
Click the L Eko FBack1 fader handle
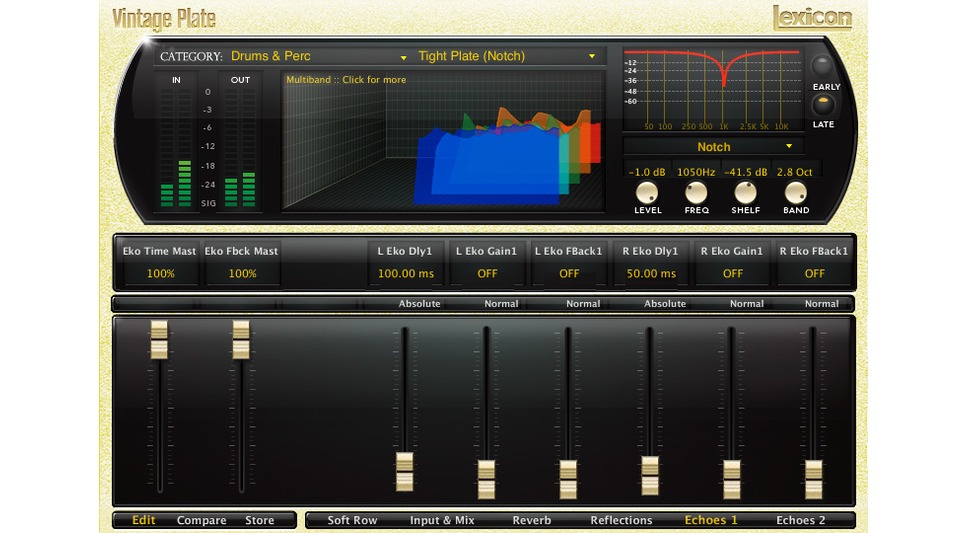[568, 479]
